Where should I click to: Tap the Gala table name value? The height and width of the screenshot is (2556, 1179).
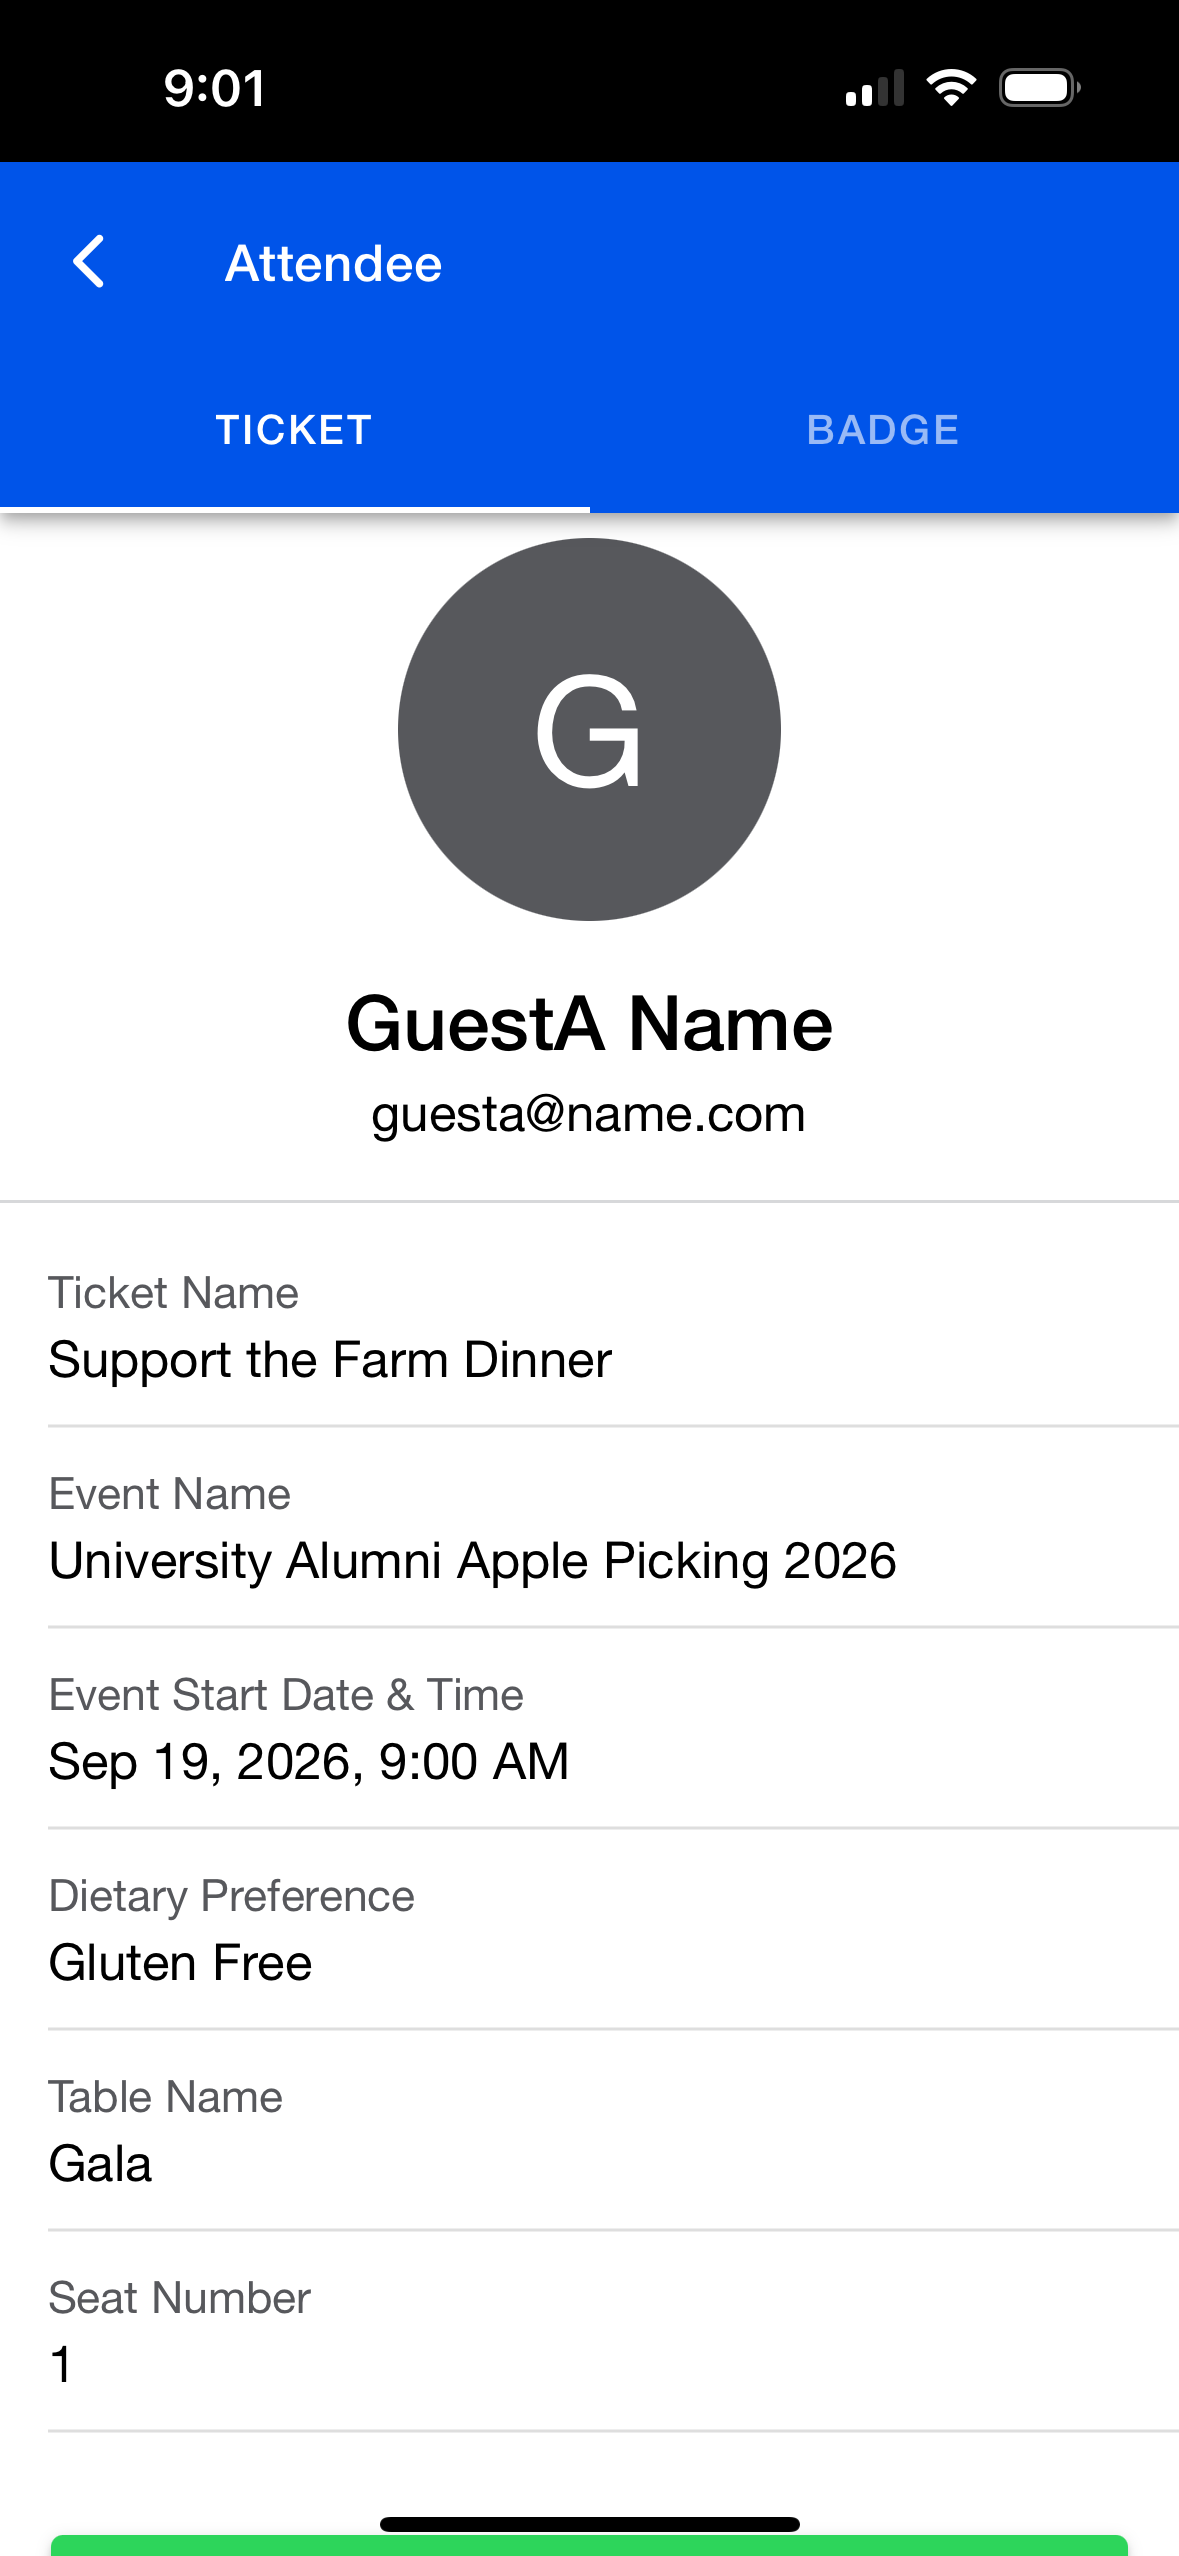coord(101,2164)
